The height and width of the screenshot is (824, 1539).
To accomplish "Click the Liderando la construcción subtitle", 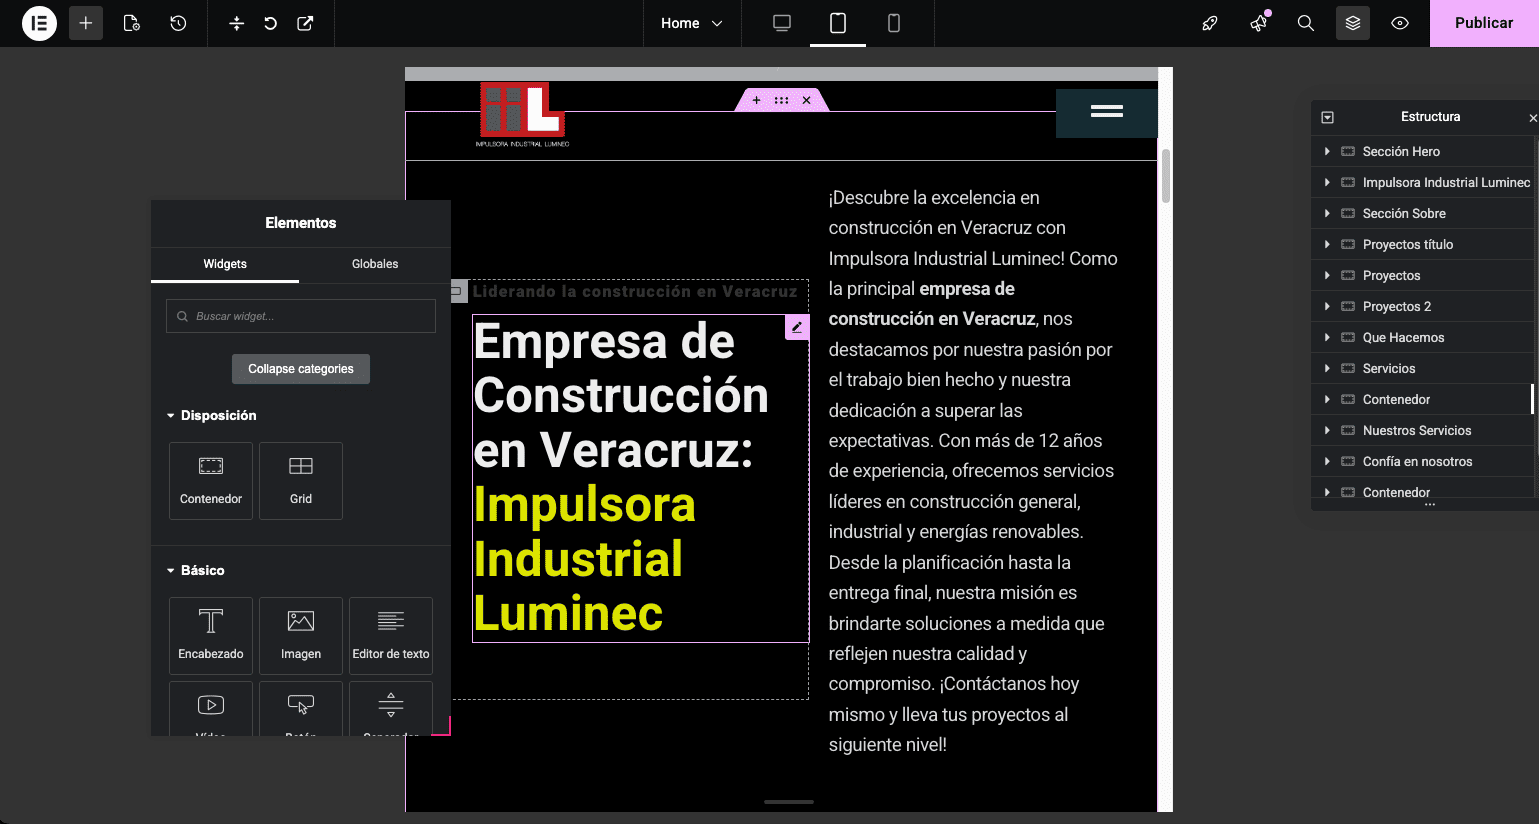I will click(x=635, y=292).
